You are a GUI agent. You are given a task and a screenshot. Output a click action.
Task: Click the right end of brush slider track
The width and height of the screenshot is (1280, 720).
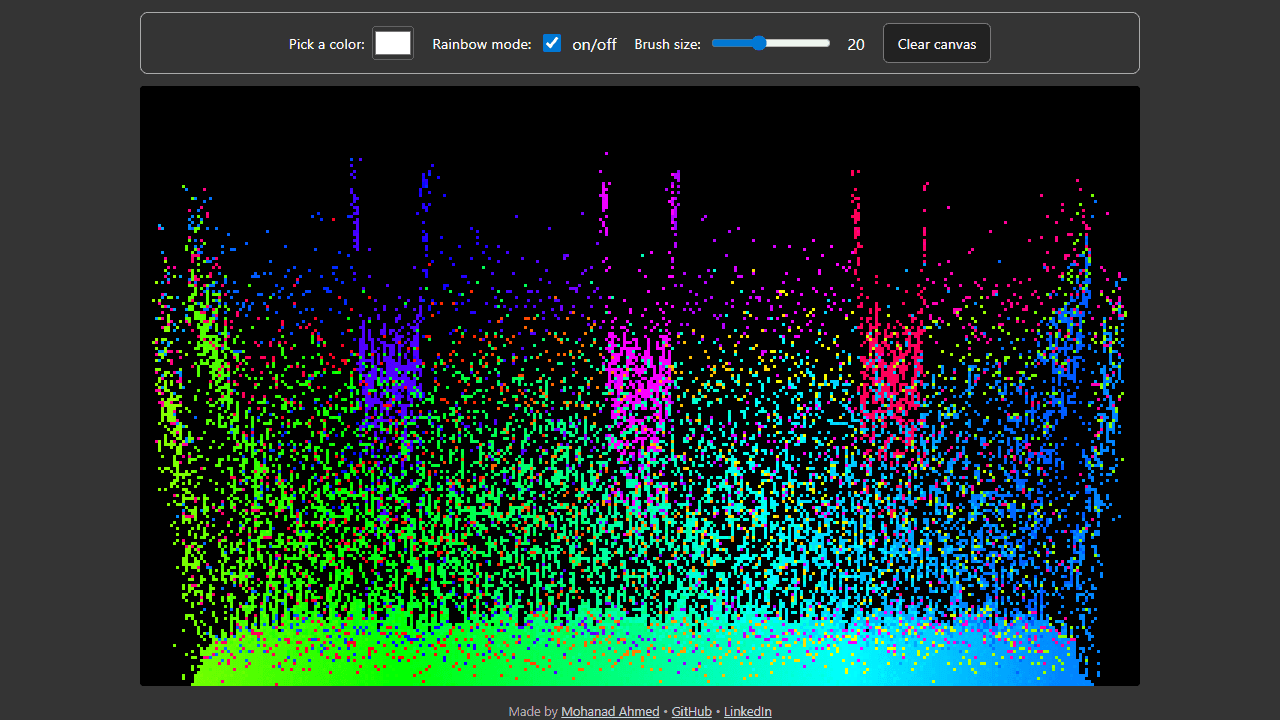click(827, 43)
